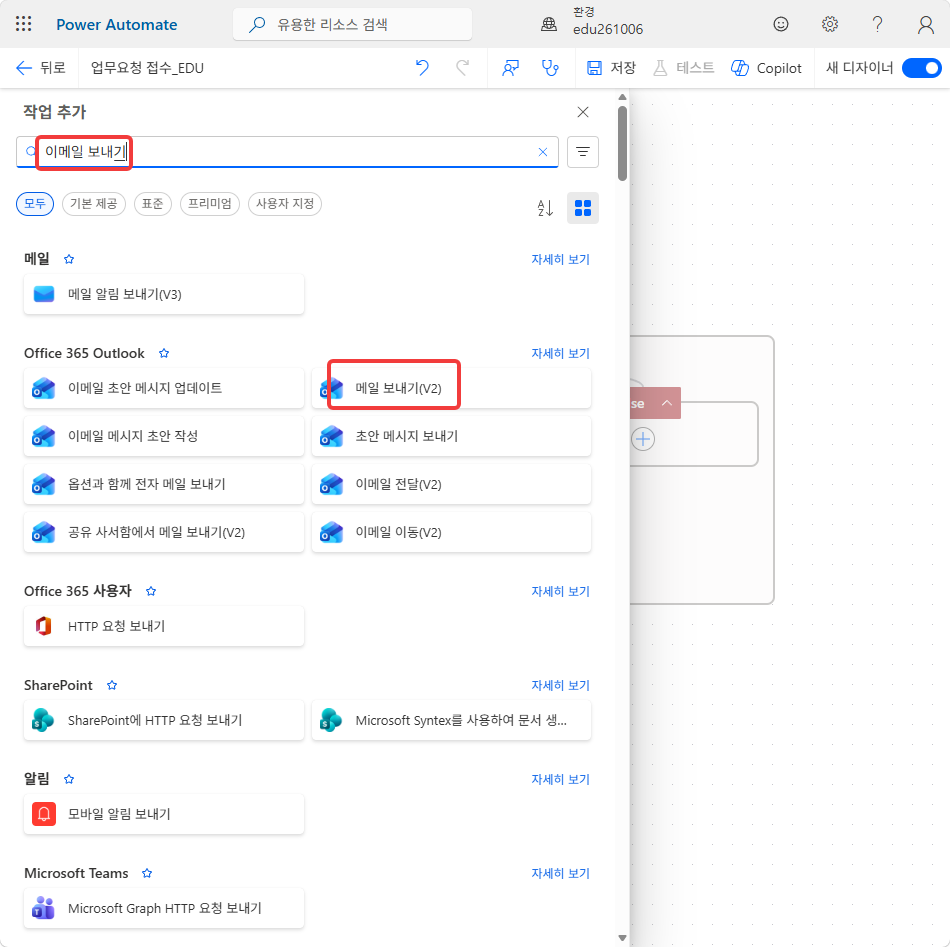Favorite the SharePoint connector star

(x=112, y=685)
